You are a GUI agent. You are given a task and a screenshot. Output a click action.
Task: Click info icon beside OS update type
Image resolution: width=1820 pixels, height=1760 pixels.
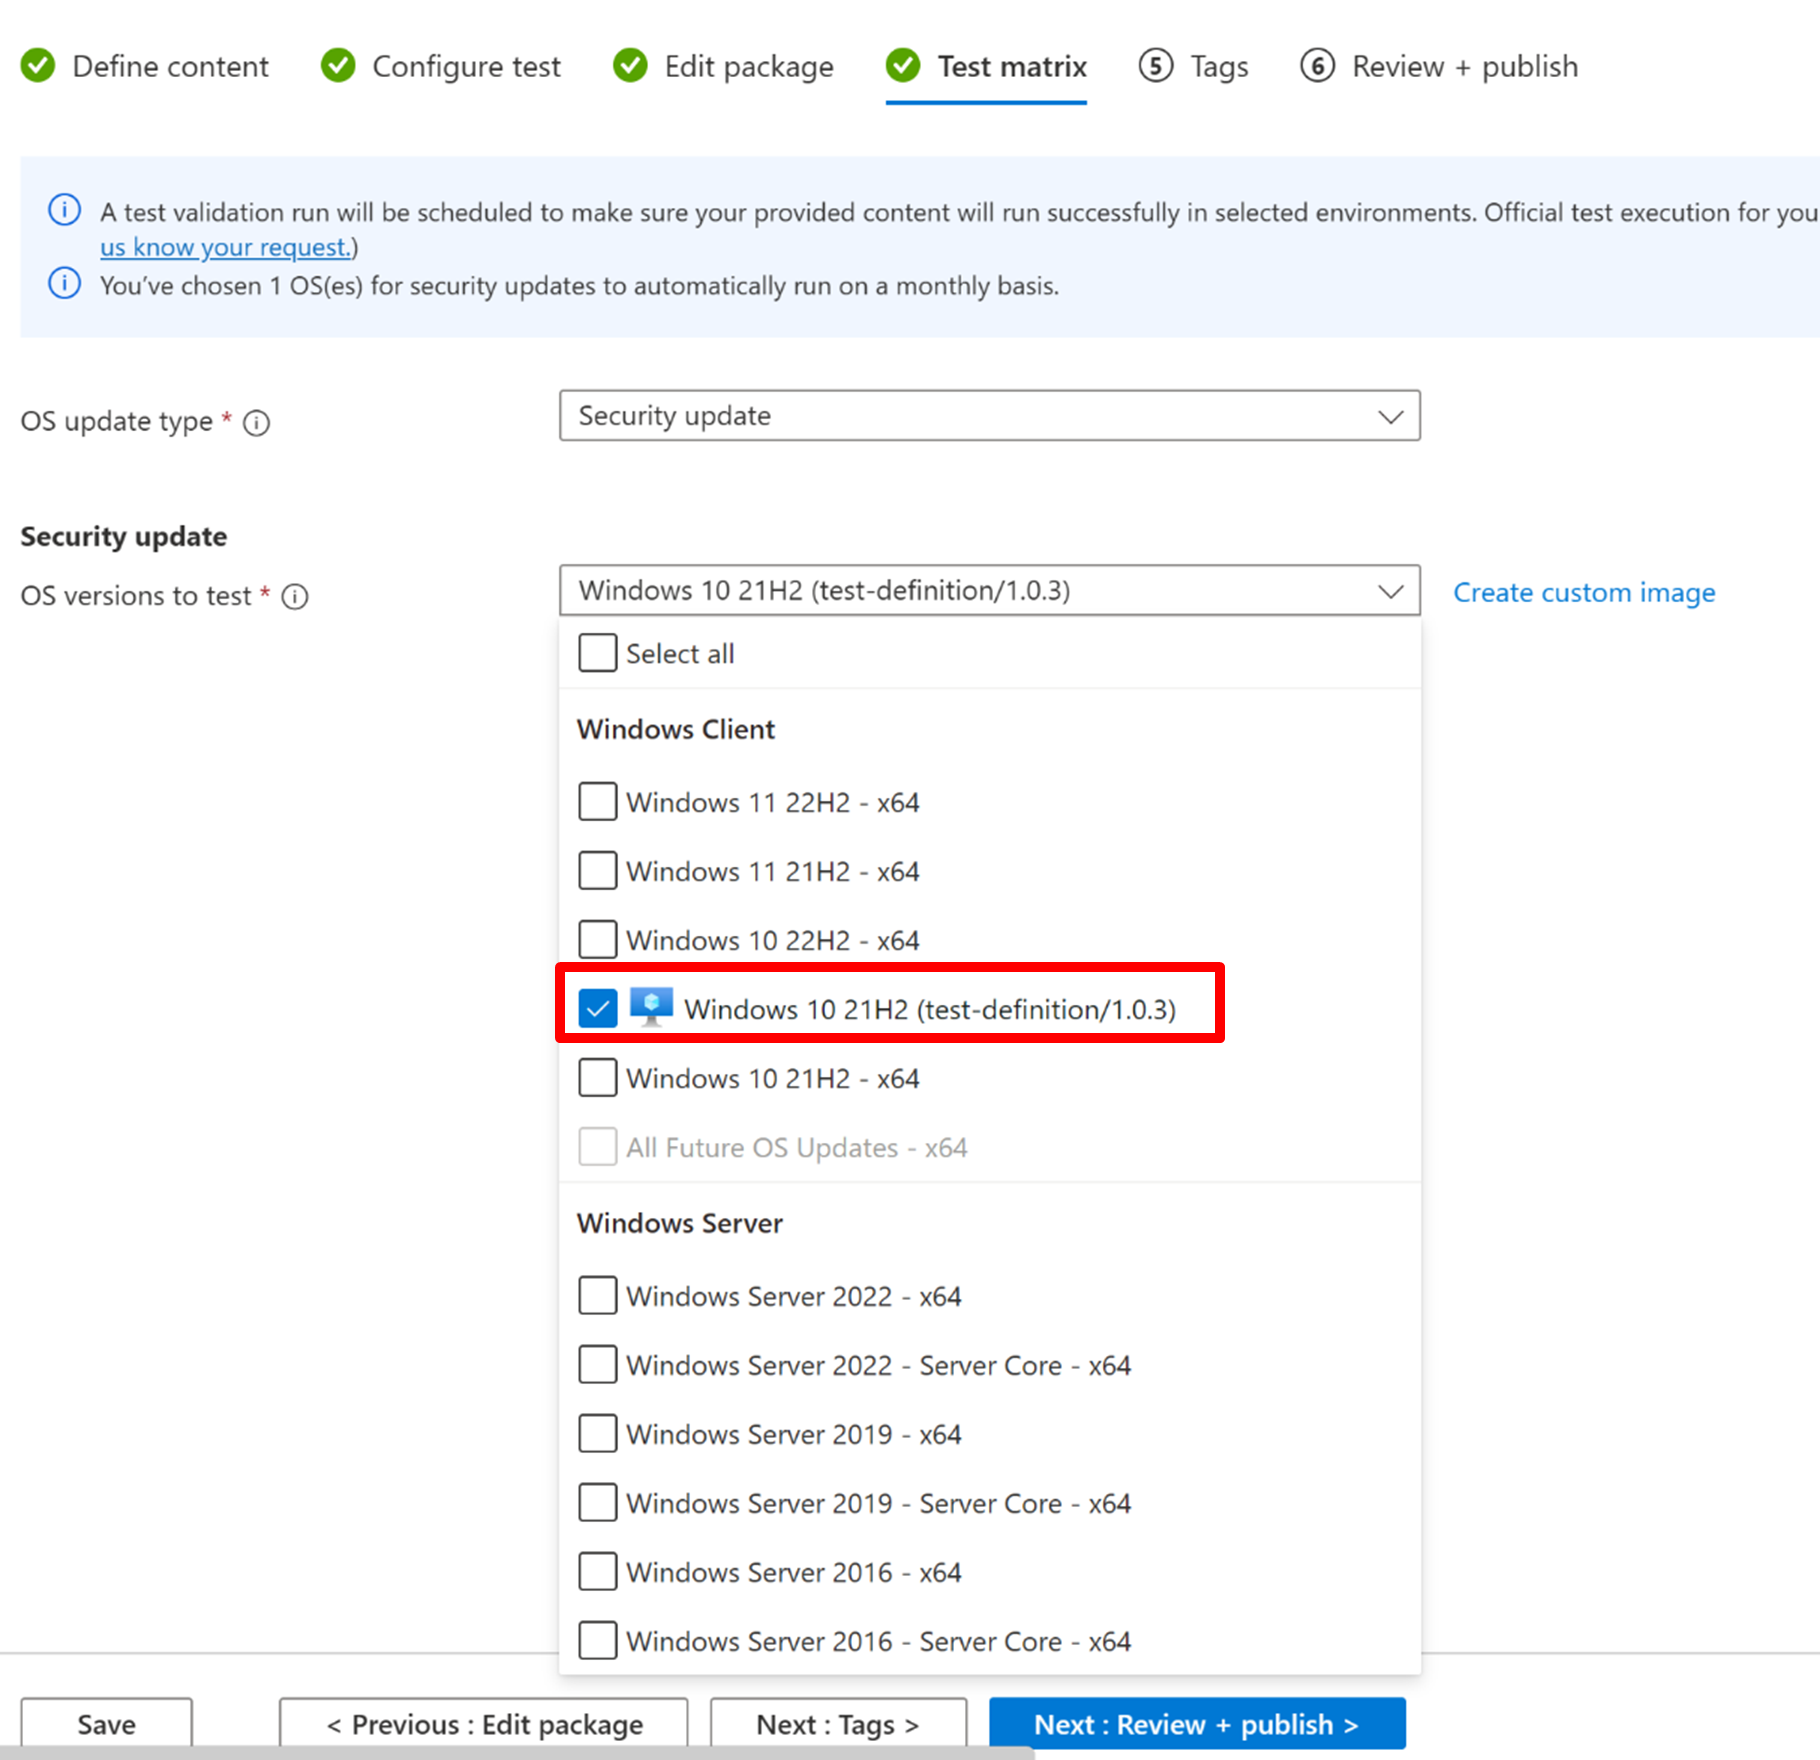point(257,423)
